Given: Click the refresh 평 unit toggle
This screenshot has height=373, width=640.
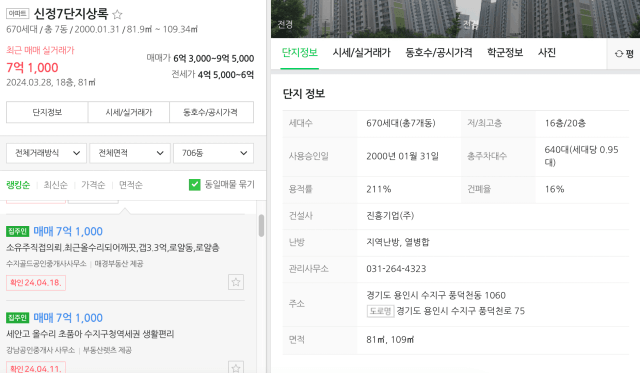Looking at the screenshot, I should 624,53.
